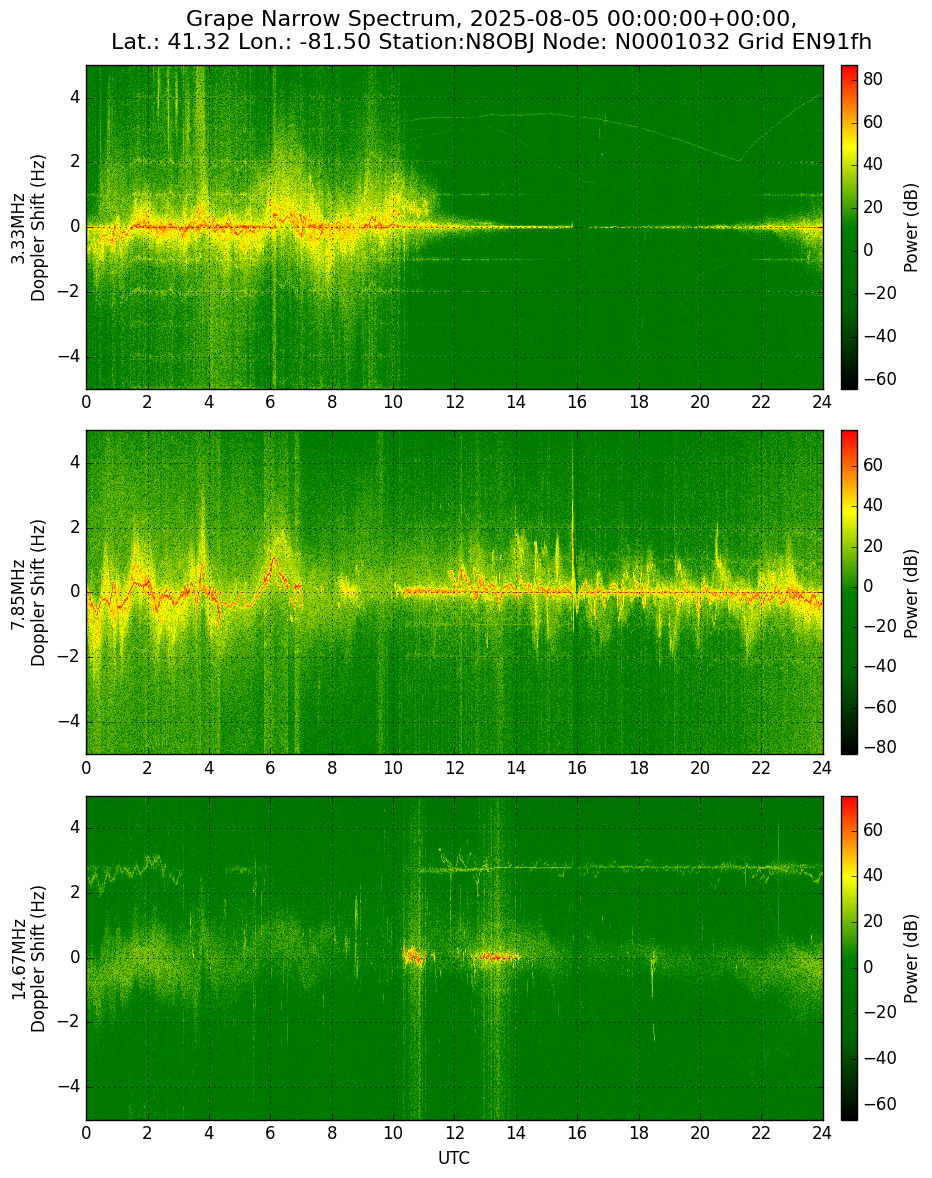Click the middle panel color bar
Image resolution: width=932 pixels, height=1178 pixels.
point(849,592)
